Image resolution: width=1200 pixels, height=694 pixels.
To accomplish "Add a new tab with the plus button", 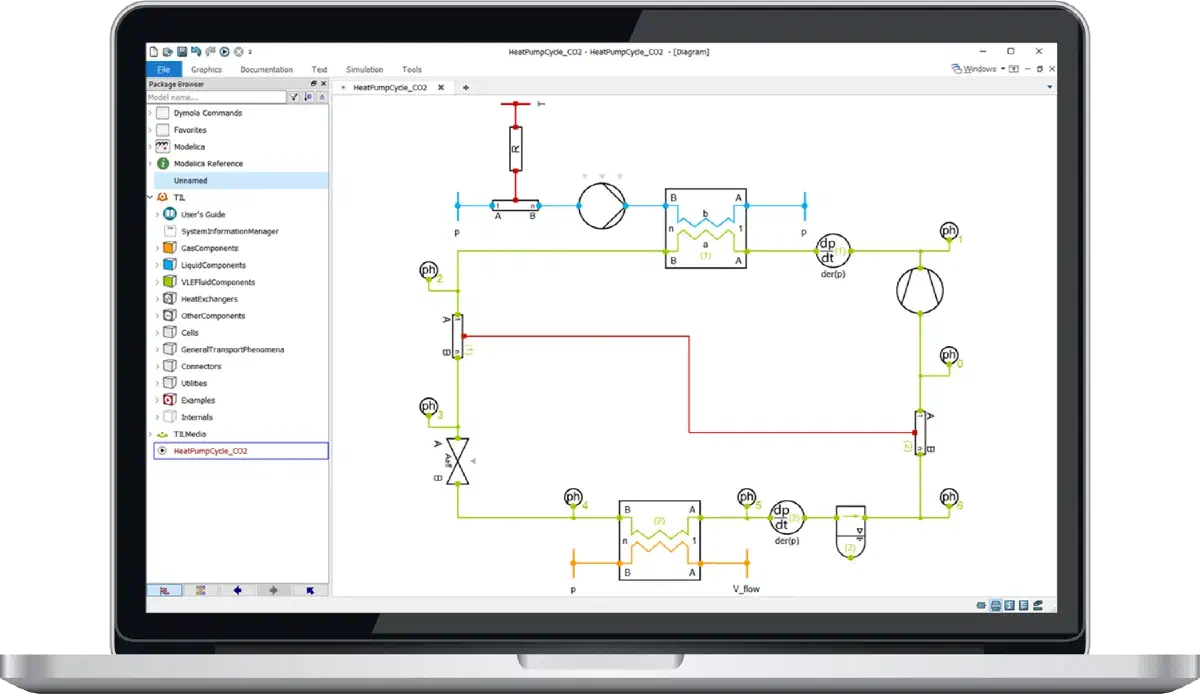I will click(x=466, y=88).
